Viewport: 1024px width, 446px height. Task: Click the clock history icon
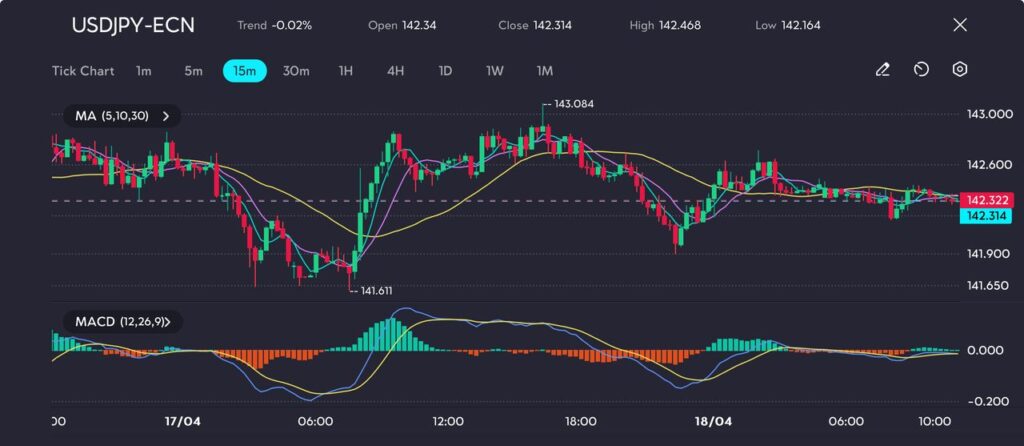point(921,70)
